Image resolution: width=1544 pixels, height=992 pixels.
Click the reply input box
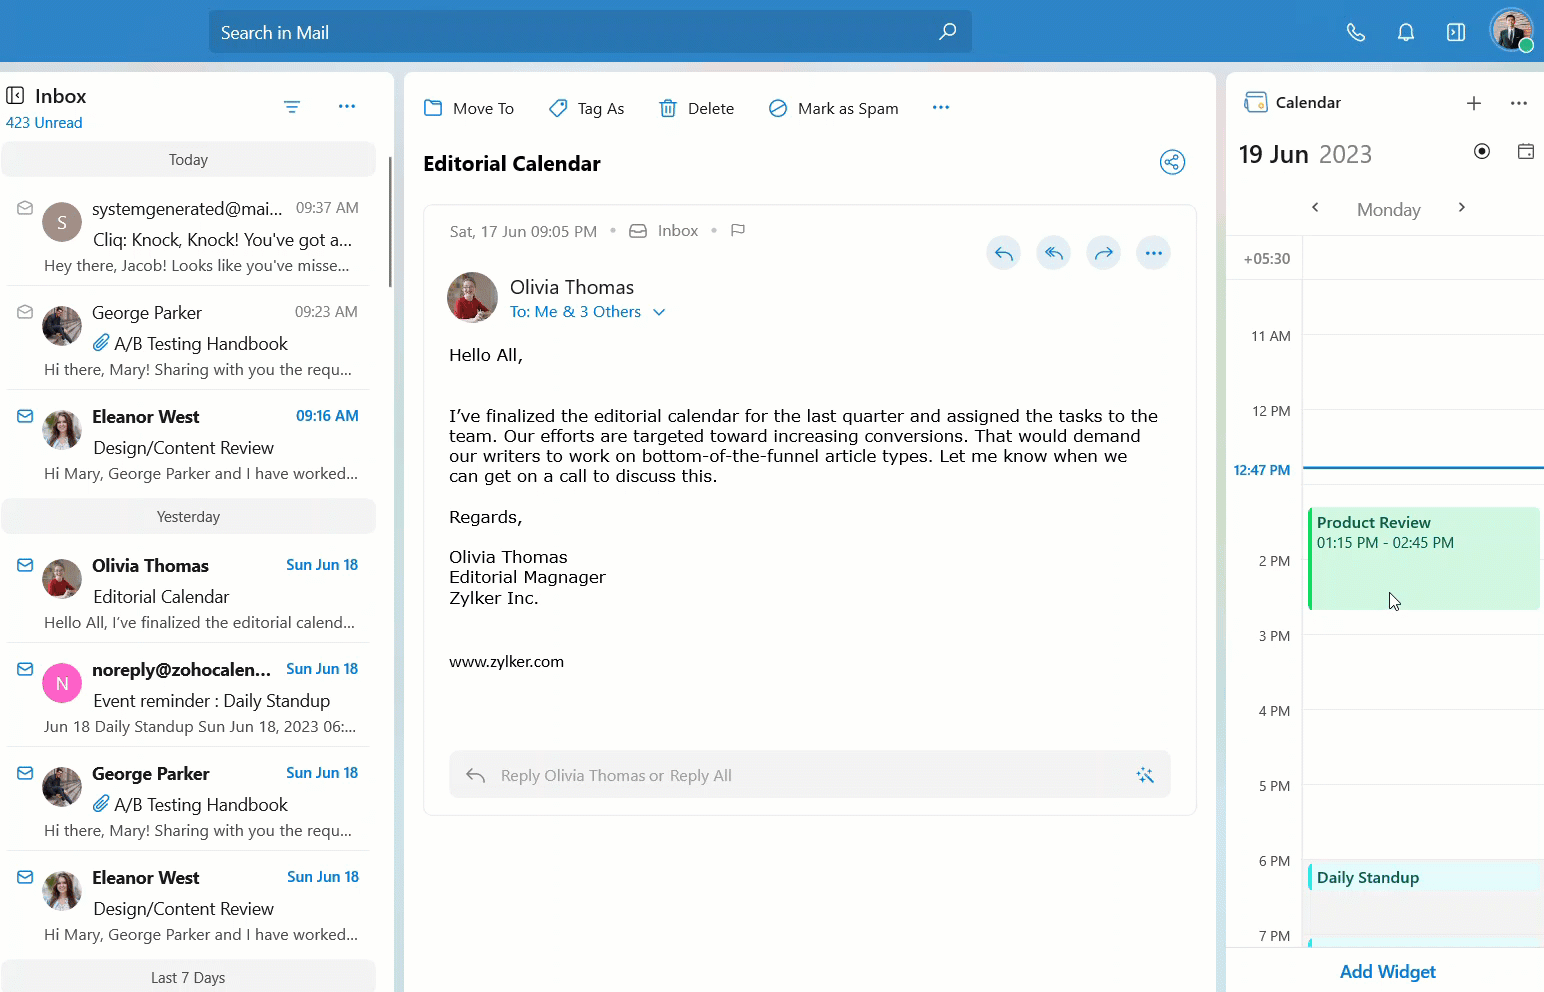810,775
